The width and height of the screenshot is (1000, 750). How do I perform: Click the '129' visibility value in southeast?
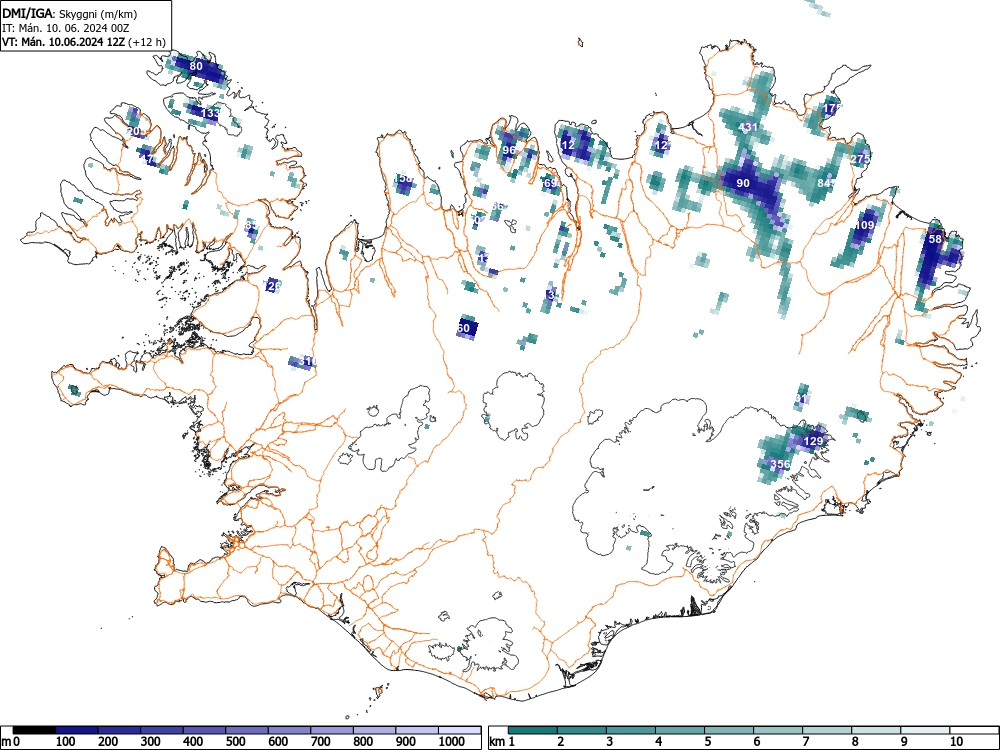(x=813, y=441)
